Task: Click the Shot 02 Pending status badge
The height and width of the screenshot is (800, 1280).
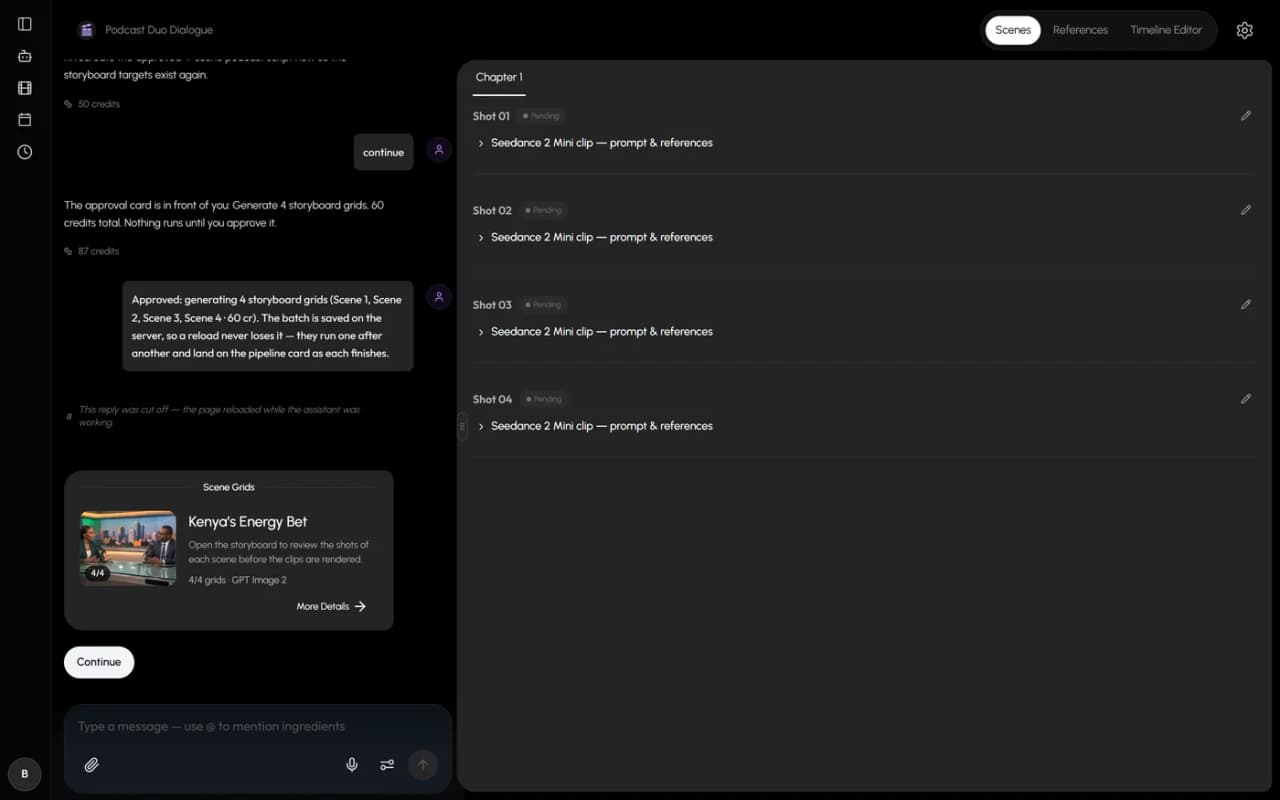Action: 544,210
